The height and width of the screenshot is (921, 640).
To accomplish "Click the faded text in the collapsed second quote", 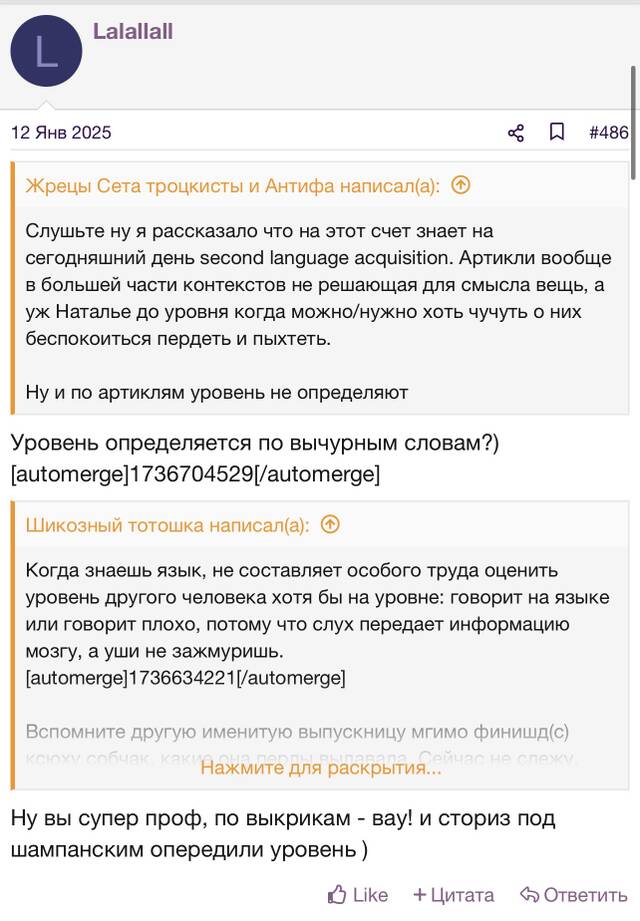I will (297, 731).
